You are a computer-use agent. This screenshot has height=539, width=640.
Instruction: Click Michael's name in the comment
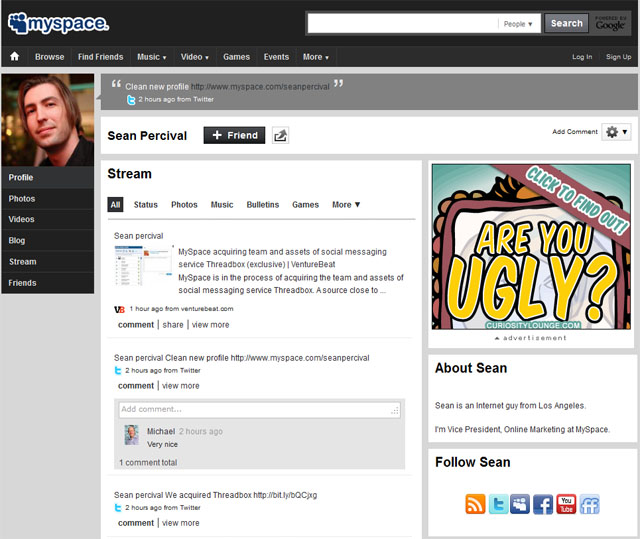point(161,431)
